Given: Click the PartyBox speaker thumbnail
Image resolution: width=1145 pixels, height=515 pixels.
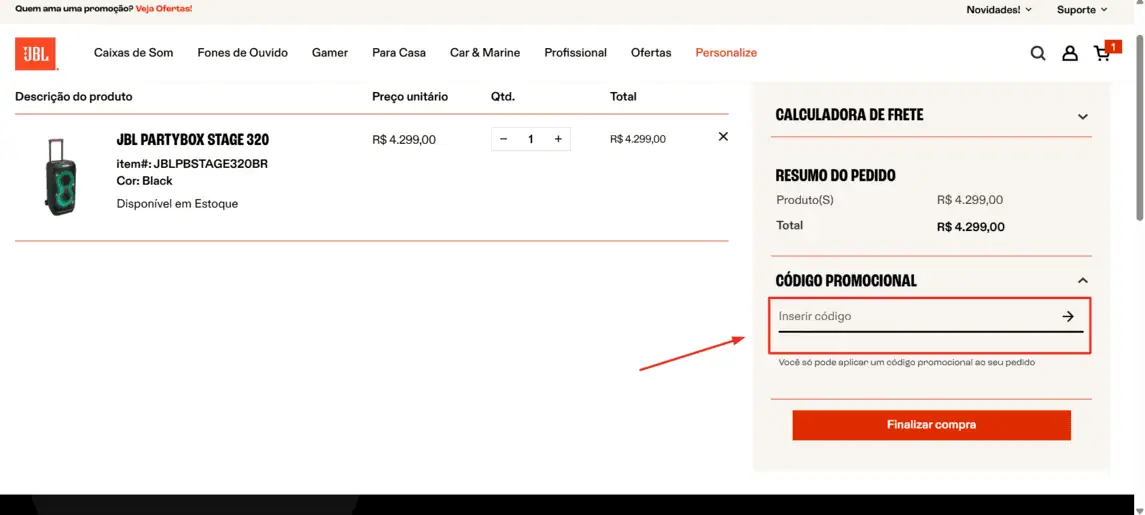Looking at the screenshot, I should [61, 176].
